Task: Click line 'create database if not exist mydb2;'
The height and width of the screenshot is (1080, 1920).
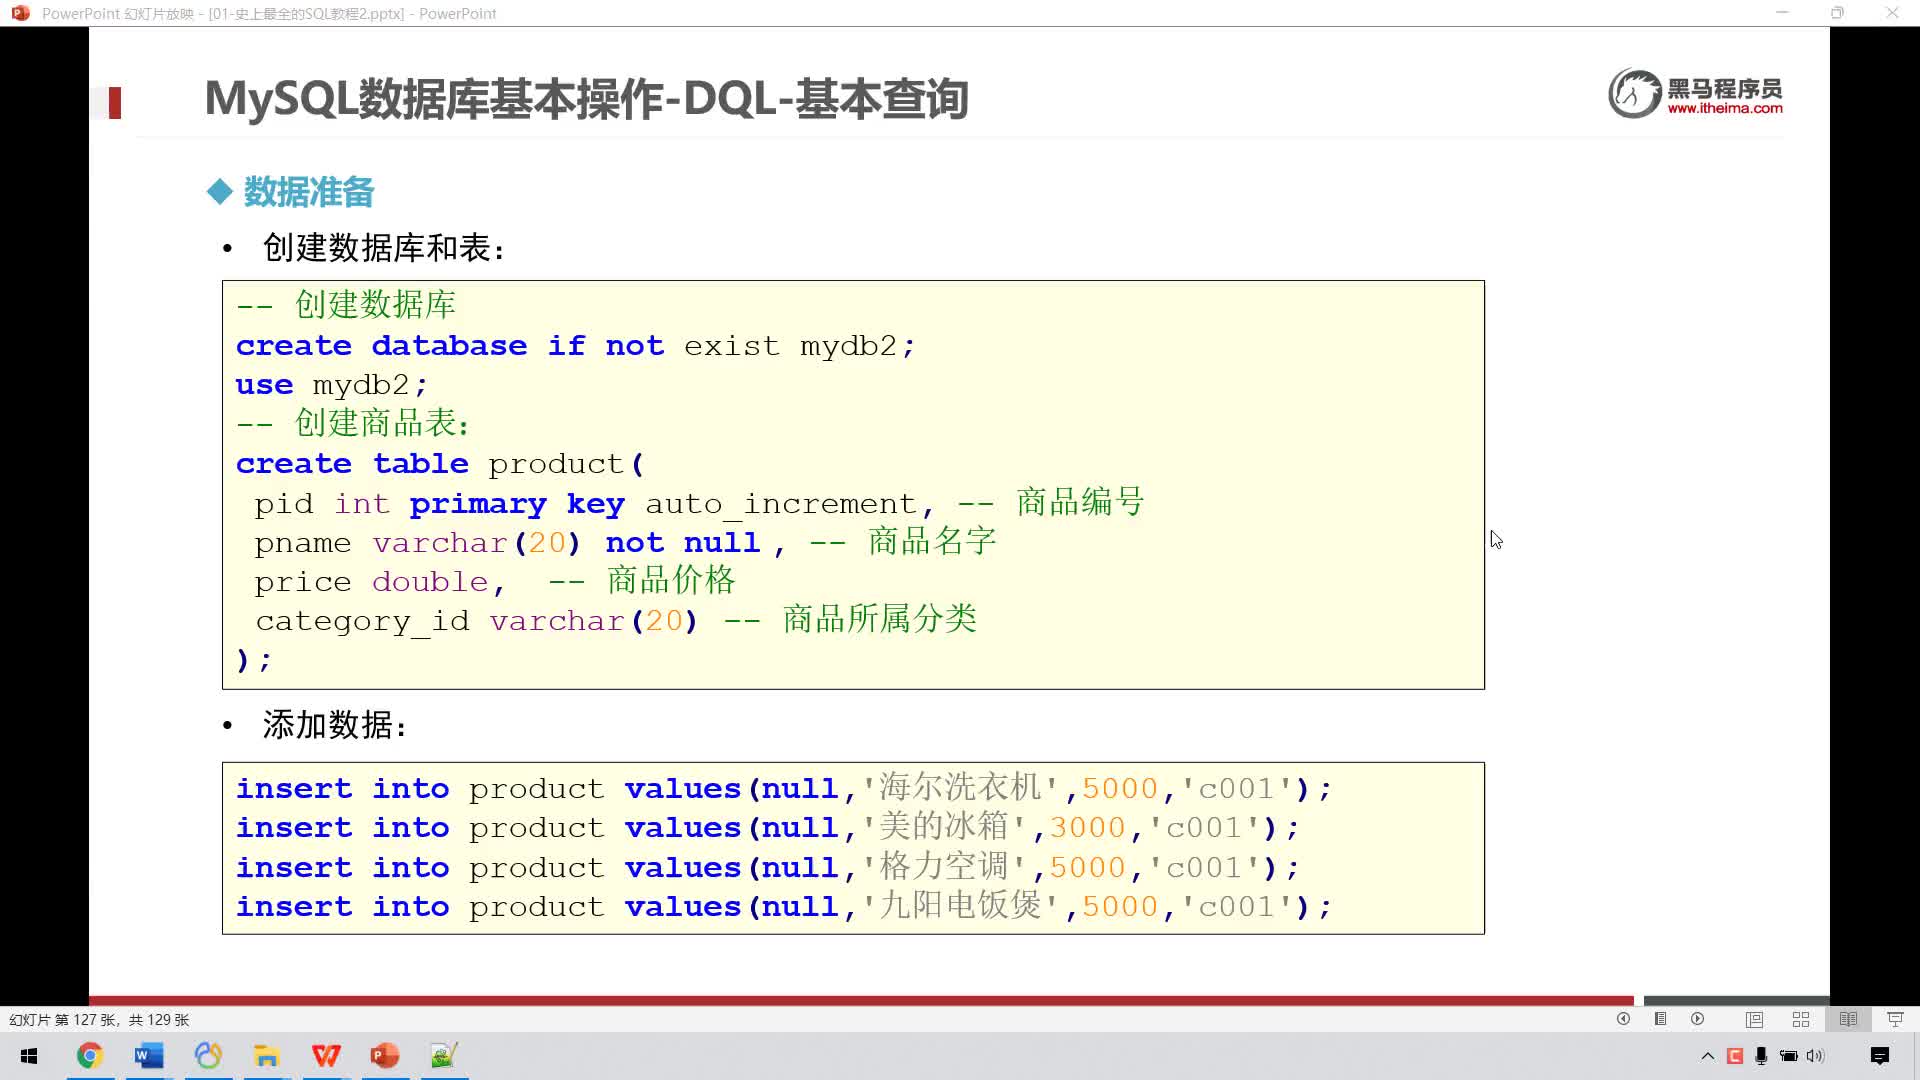Action: 576,346
